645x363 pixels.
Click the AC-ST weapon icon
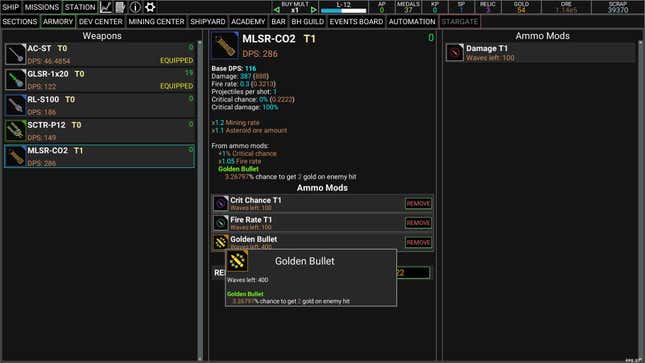pos(16,54)
